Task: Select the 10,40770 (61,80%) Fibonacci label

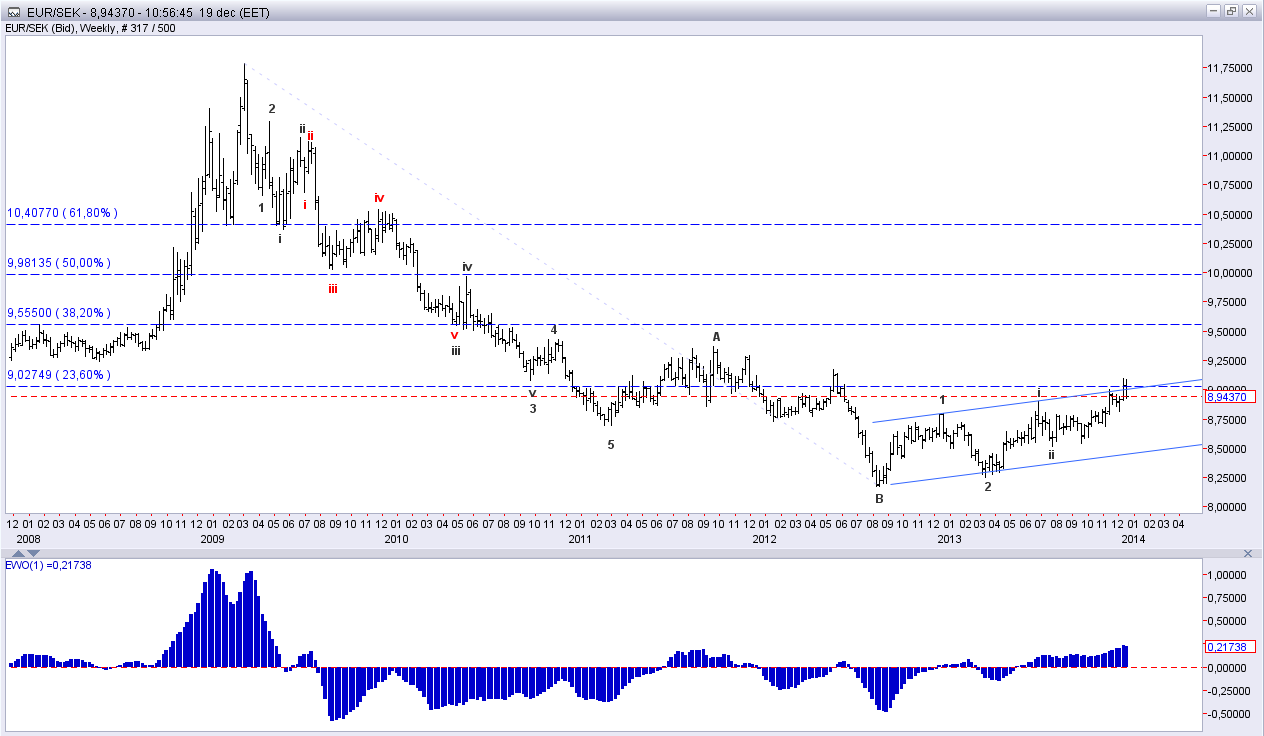Action: tap(63, 212)
